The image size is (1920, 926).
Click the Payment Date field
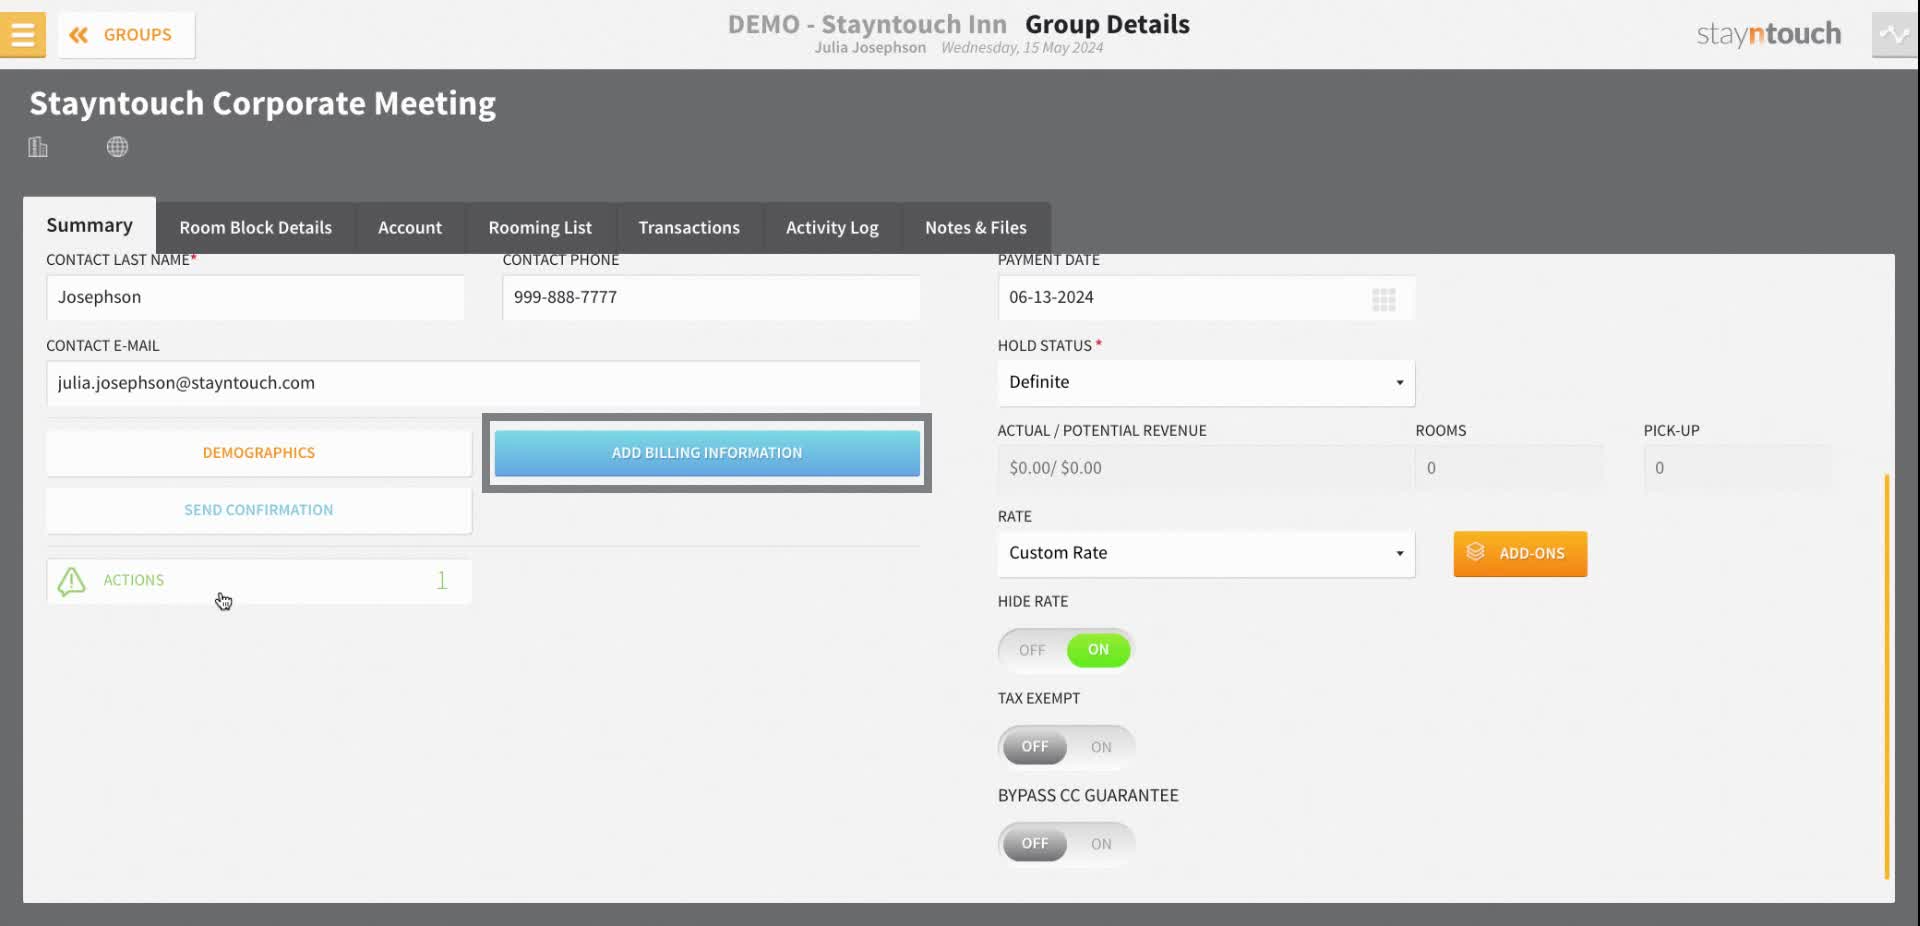pyautogui.click(x=1206, y=297)
